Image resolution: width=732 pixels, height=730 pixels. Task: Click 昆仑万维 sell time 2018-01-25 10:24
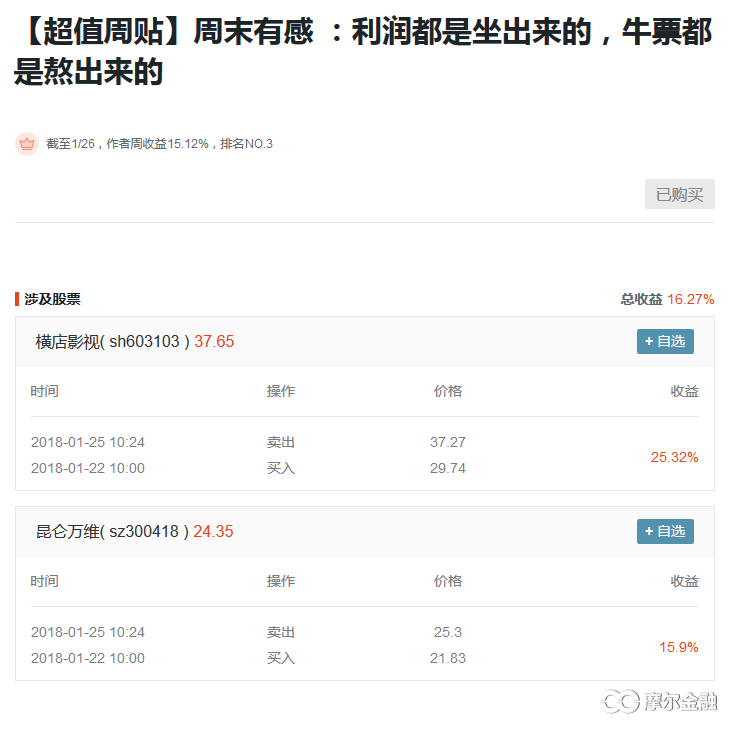coord(88,632)
